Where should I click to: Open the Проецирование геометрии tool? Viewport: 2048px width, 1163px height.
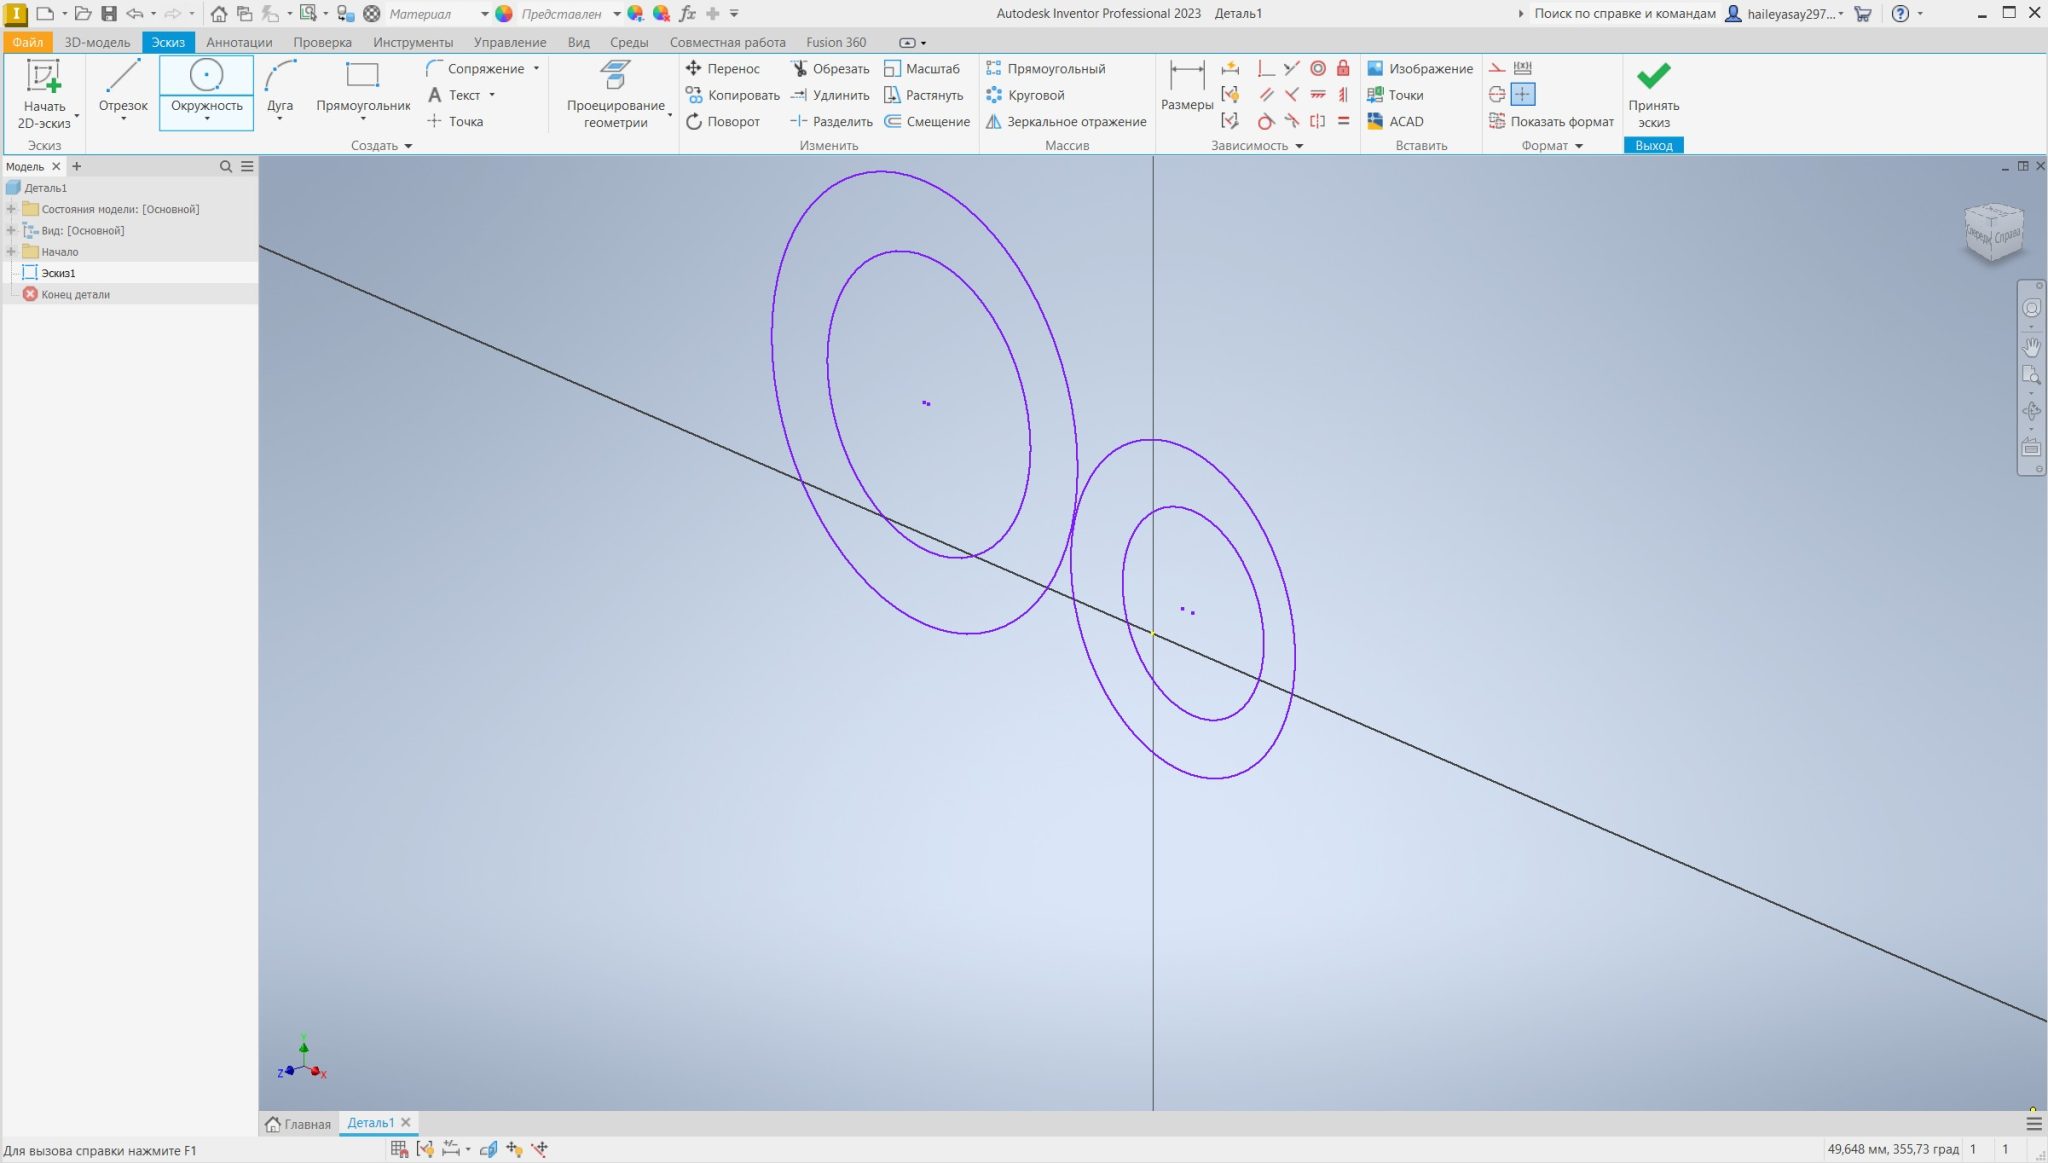615,93
